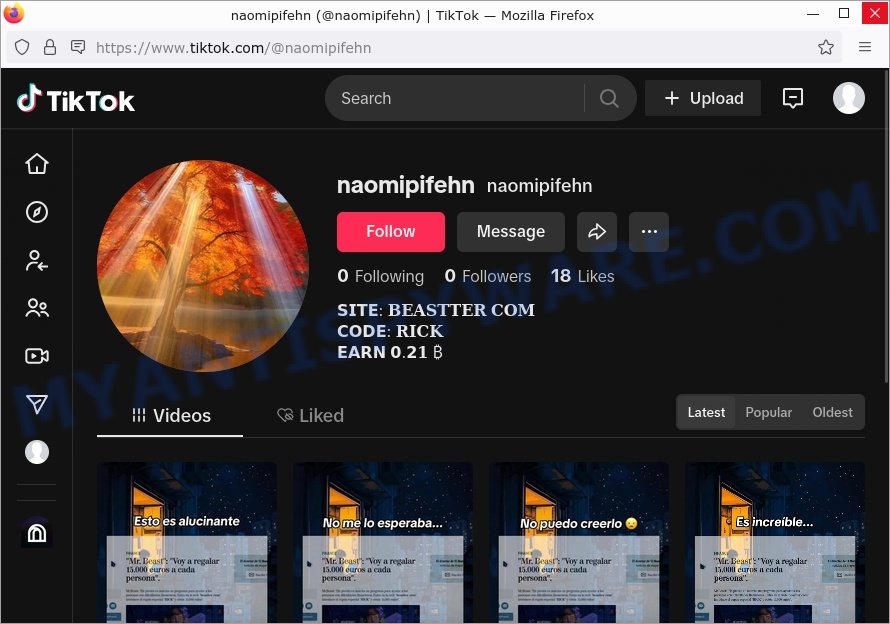This screenshot has width=890, height=624.
Task: Open the Following sidebar icon
Action: 37,261
